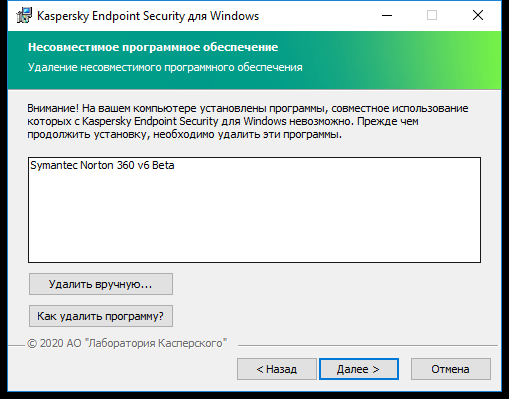Click the word 'Внимание!' in the warning text

(x=53, y=108)
